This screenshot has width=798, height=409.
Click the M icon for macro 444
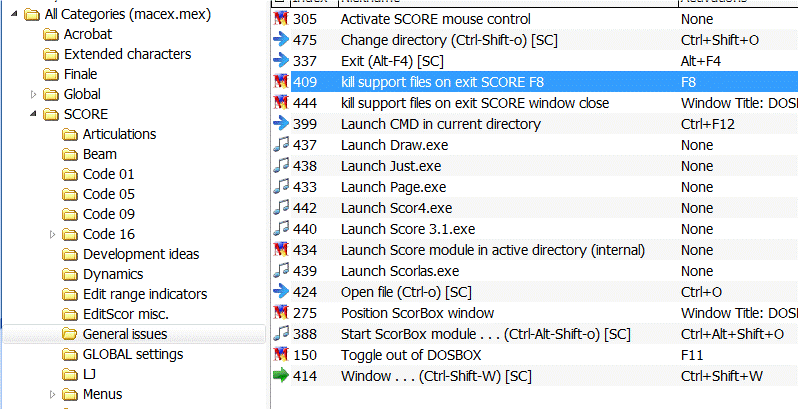click(281, 103)
